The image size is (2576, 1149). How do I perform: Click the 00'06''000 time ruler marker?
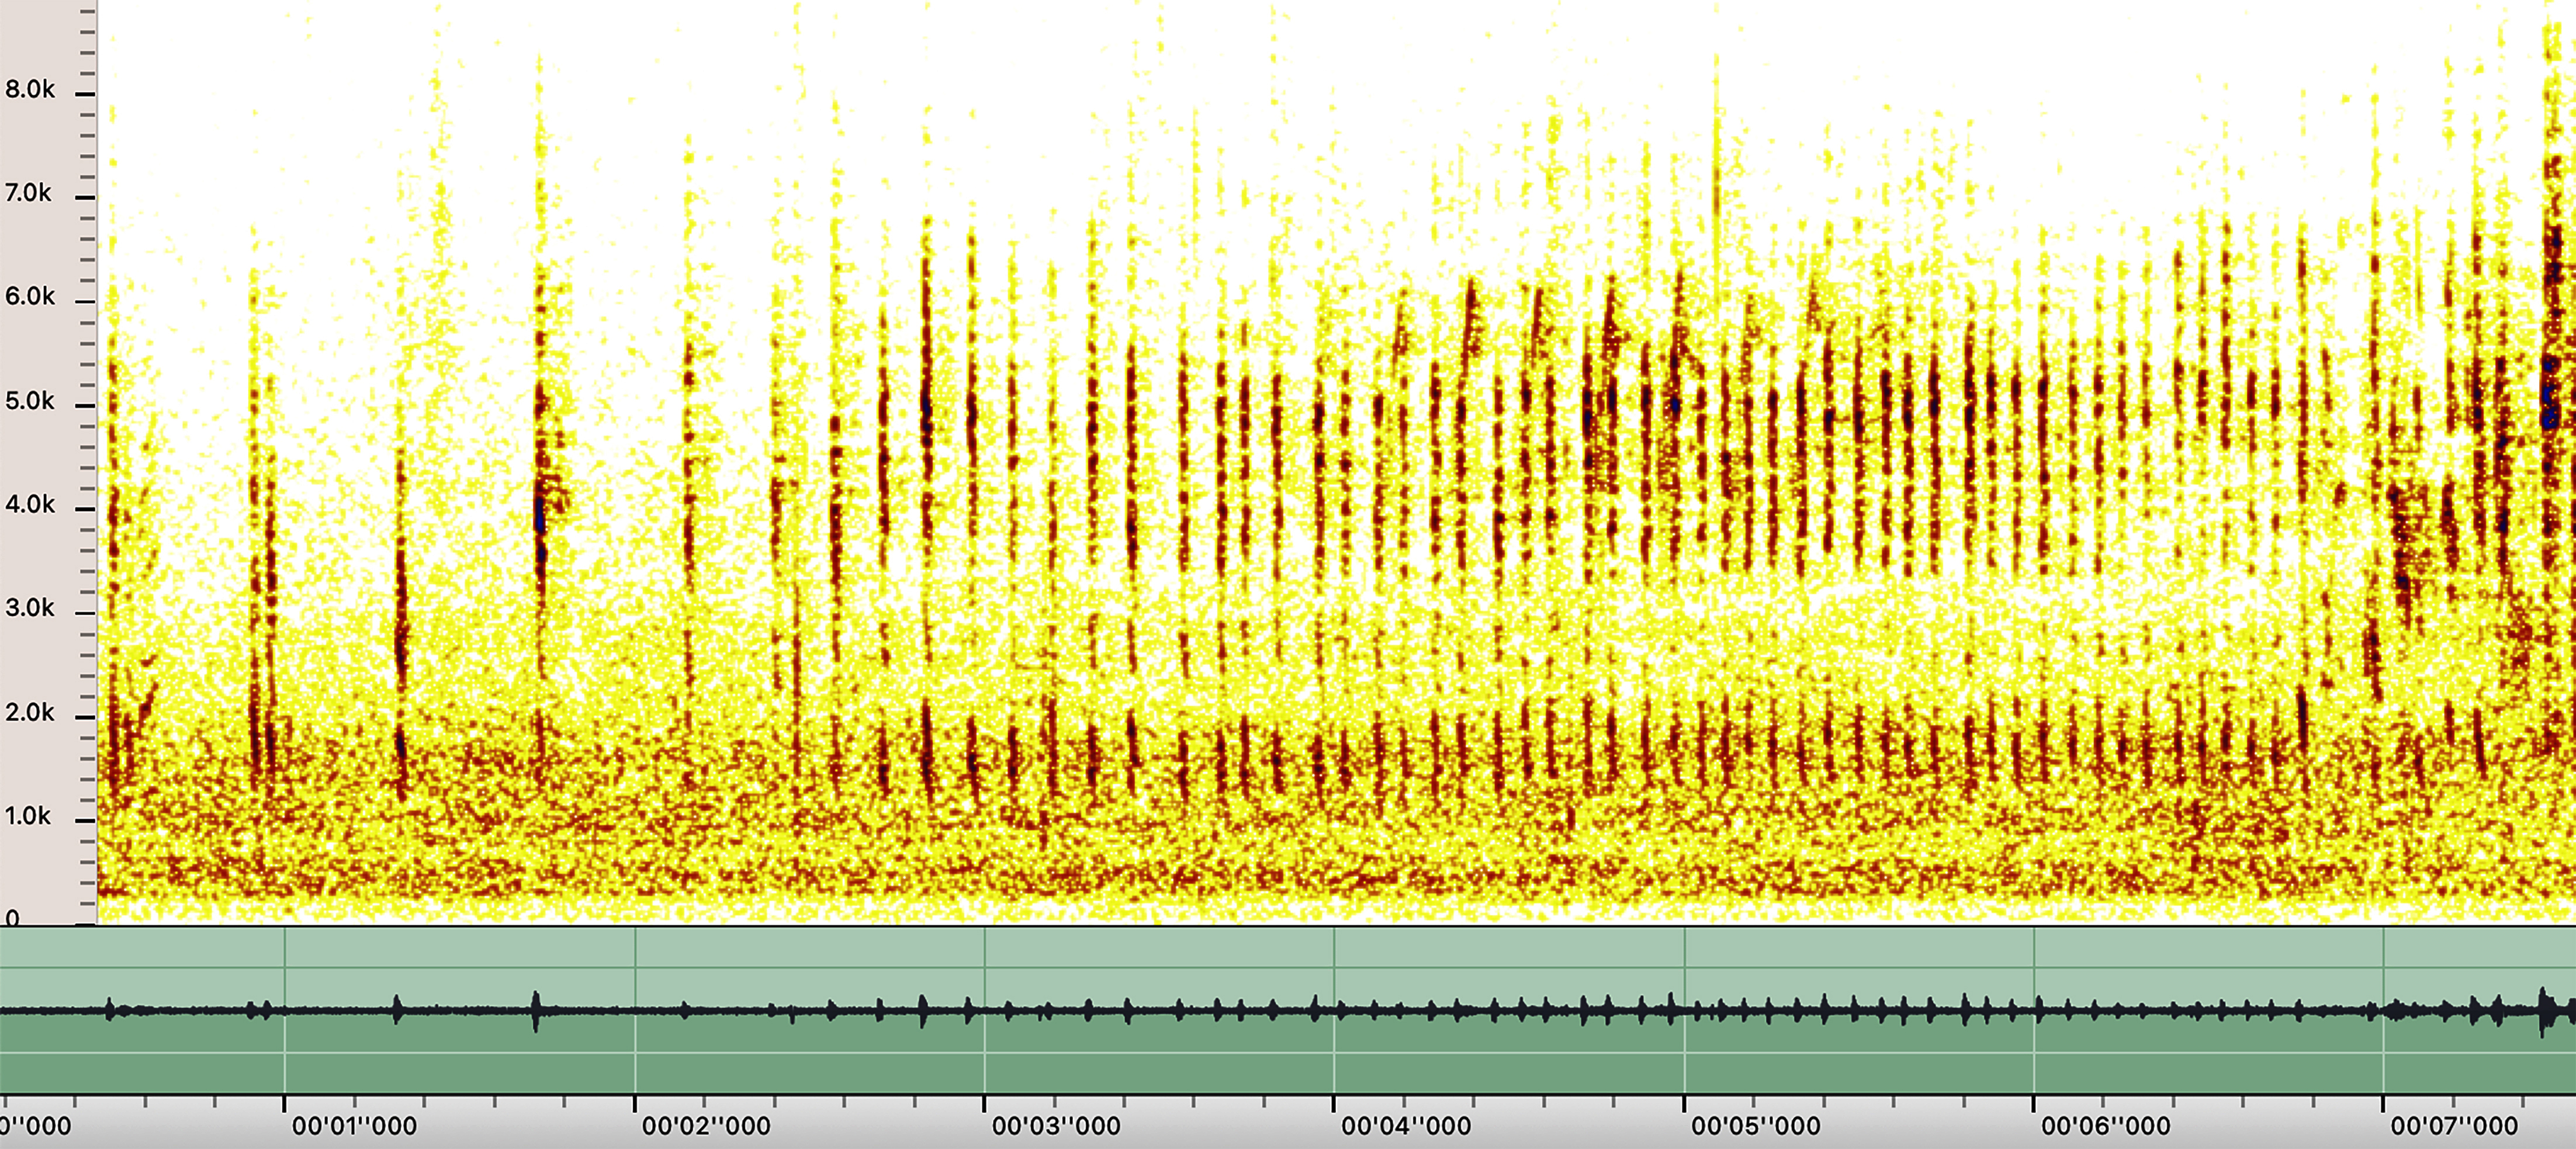2105,1126
